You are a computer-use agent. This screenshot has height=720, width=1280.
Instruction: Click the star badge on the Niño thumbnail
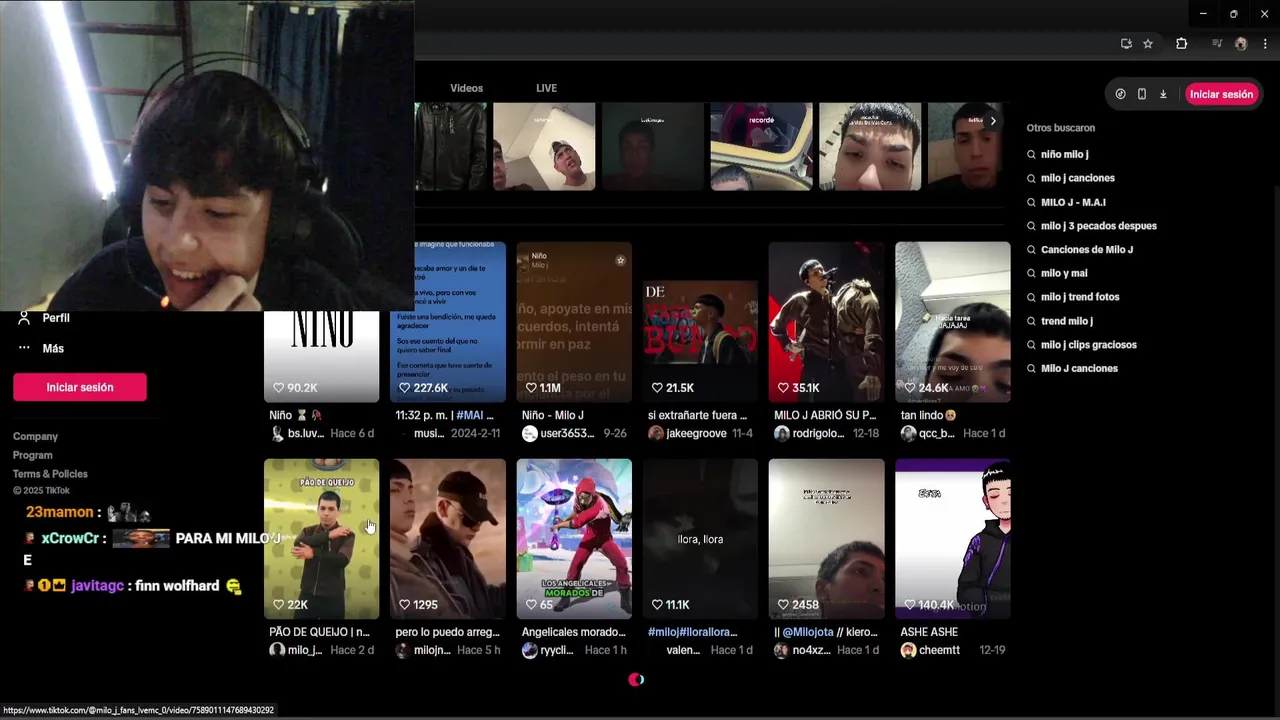pos(620,260)
